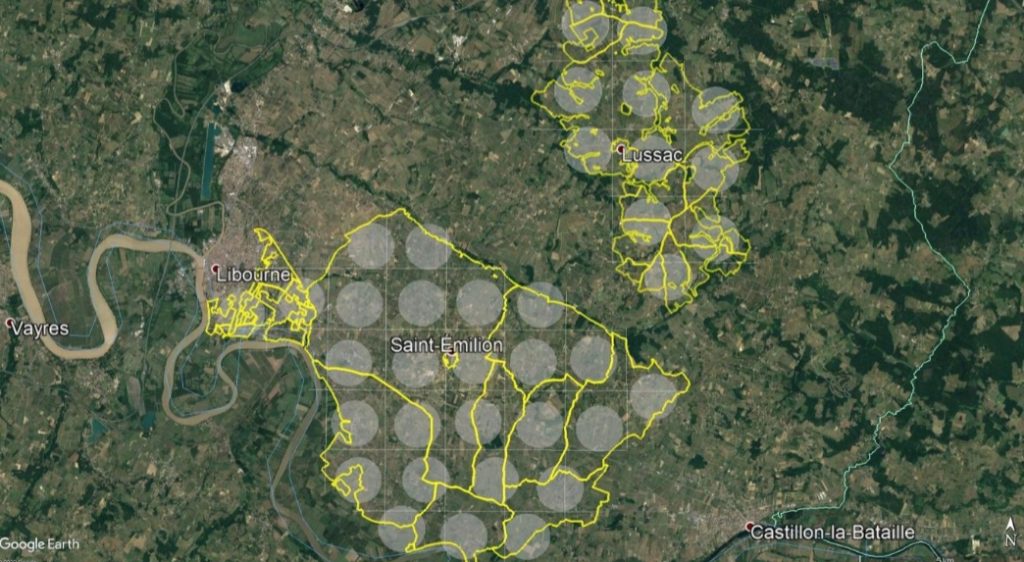Screen dimensions: 1024x562
Task: Click the north arrow compass indicator
Action: pos(1010,532)
